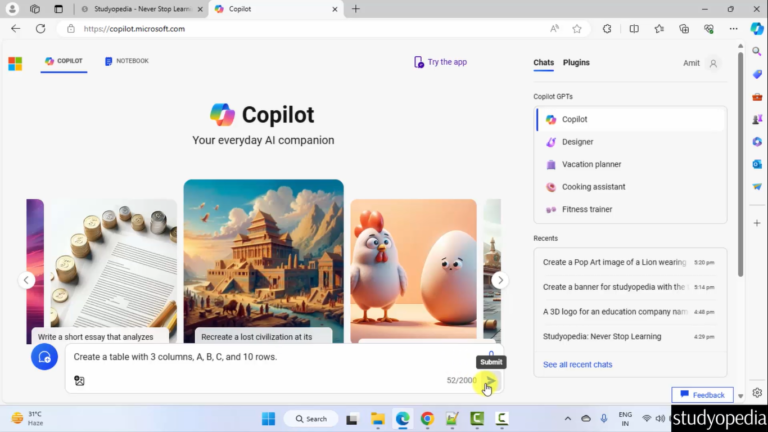Open Studyopedia: Never Stop Learning chat
The width and height of the screenshot is (768, 432).
point(630,336)
